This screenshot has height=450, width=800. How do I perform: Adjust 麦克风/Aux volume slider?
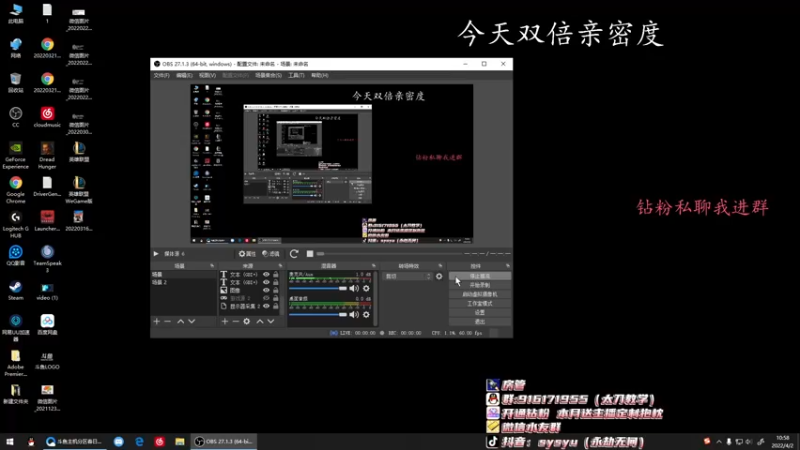[x=318, y=288]
